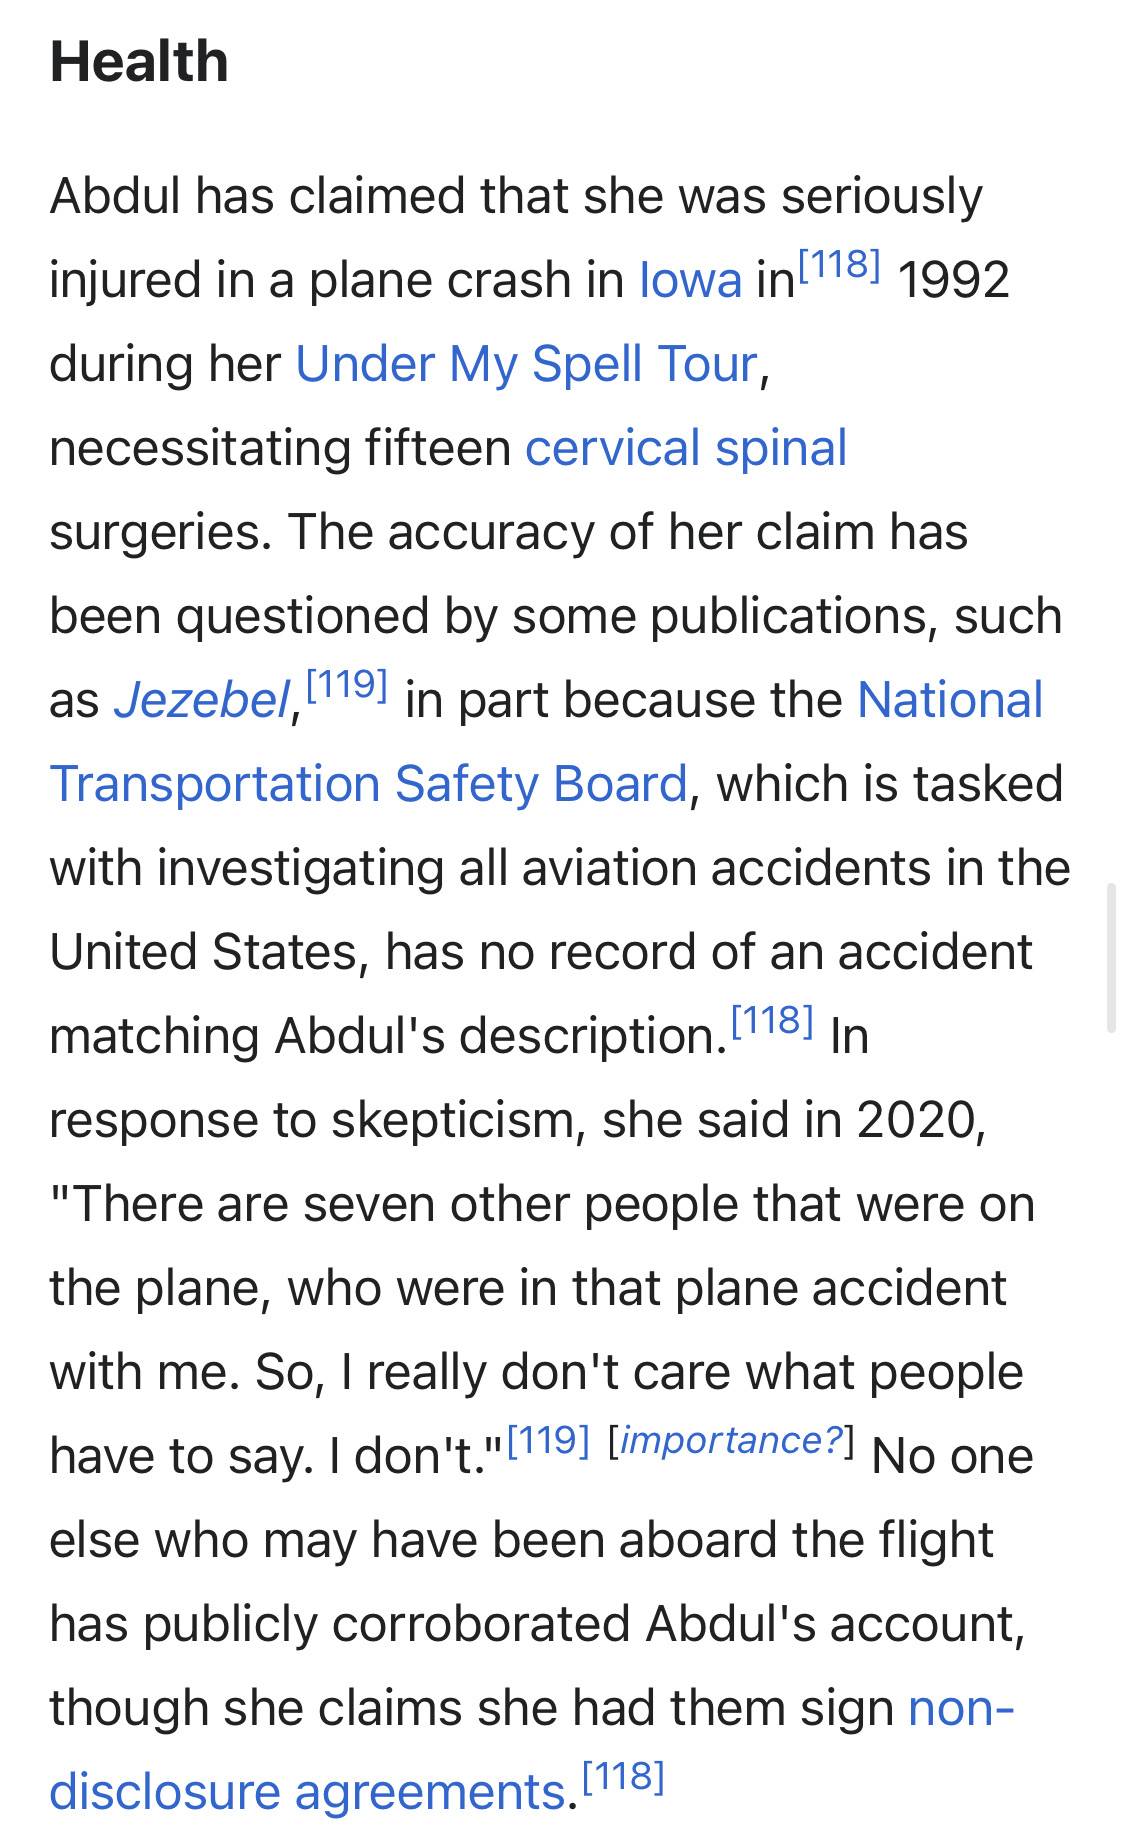This screenshot has width=1125, height=1844.
Task: Open the Jezebel publication link
Action: [x=201, y=700]
